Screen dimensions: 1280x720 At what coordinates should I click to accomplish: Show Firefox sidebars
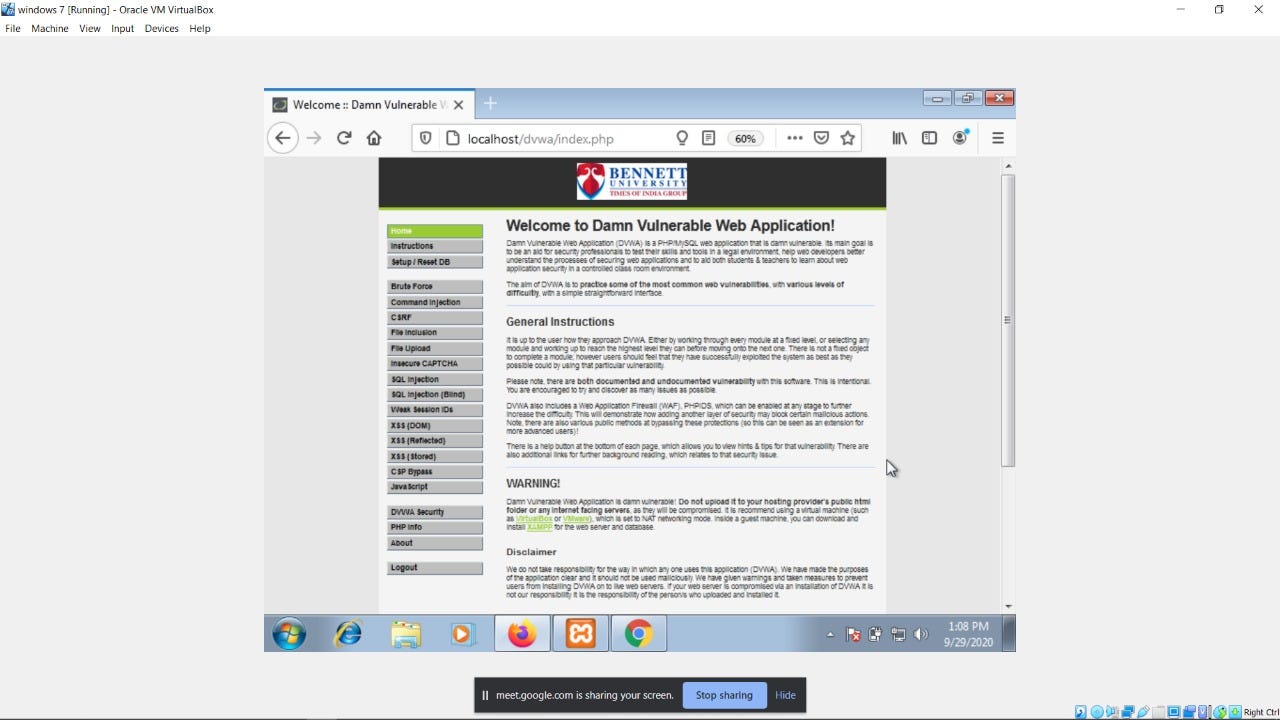929,138
